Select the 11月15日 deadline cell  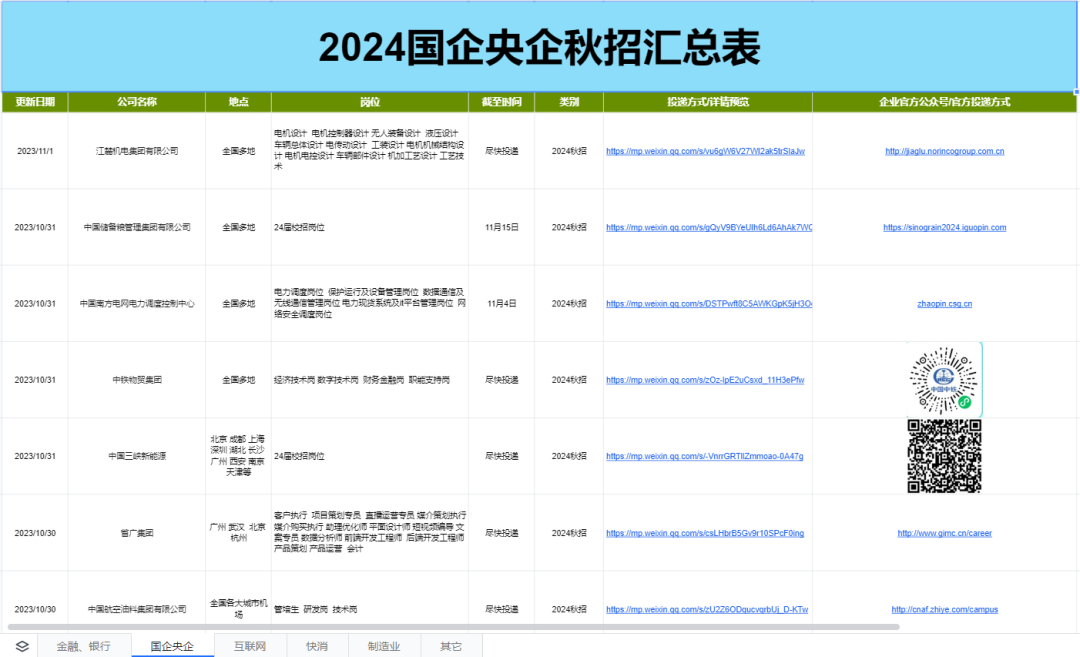click(501, 227)
